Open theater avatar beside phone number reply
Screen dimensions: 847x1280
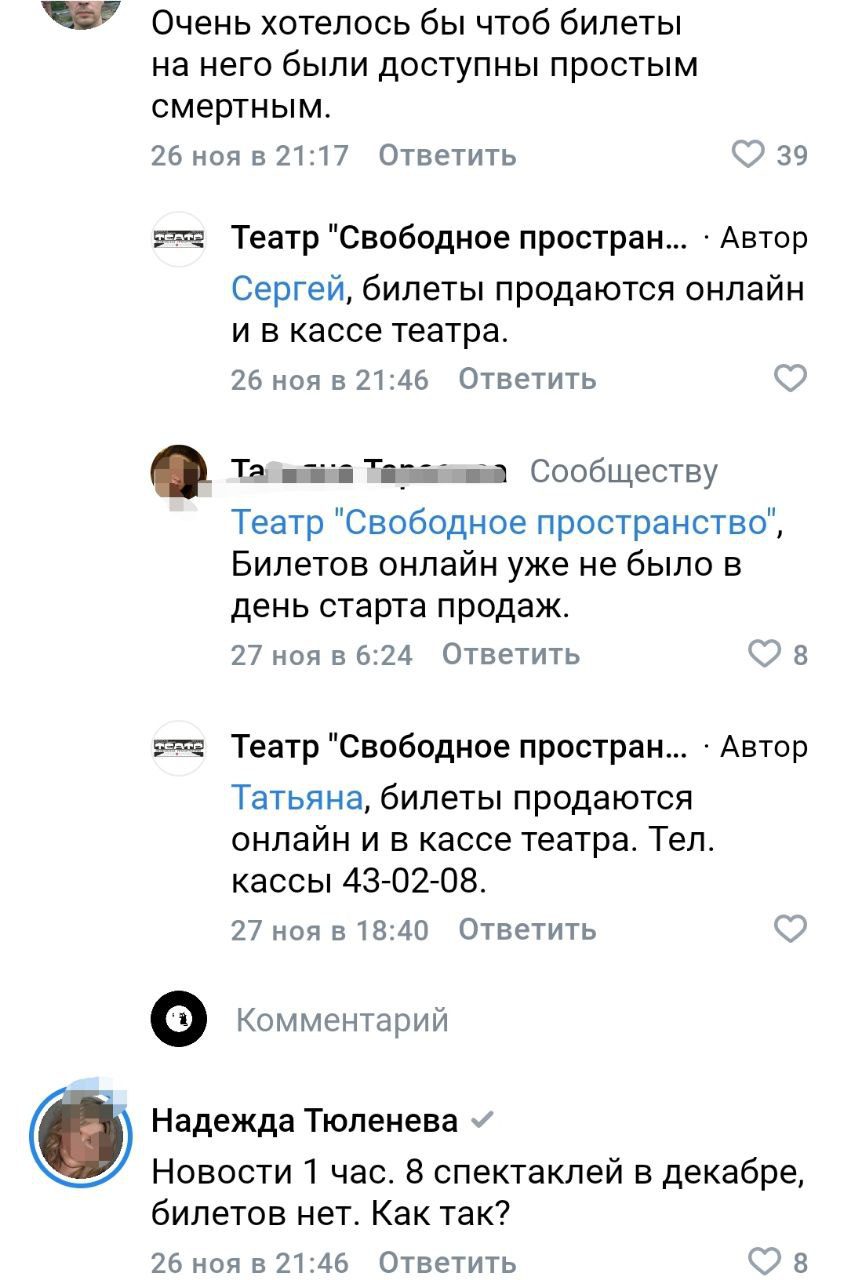tap(179, 747)
